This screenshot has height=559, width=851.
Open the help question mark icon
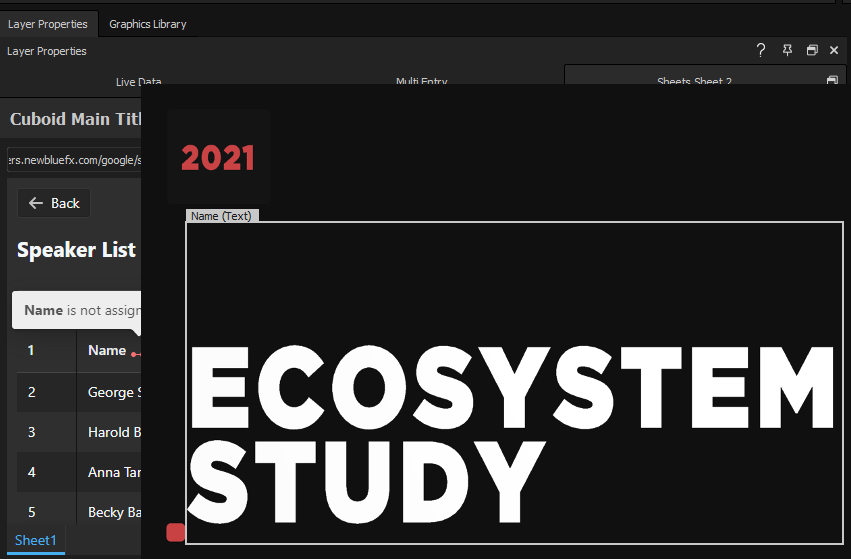pyautogui.click(x=761, y=50)
